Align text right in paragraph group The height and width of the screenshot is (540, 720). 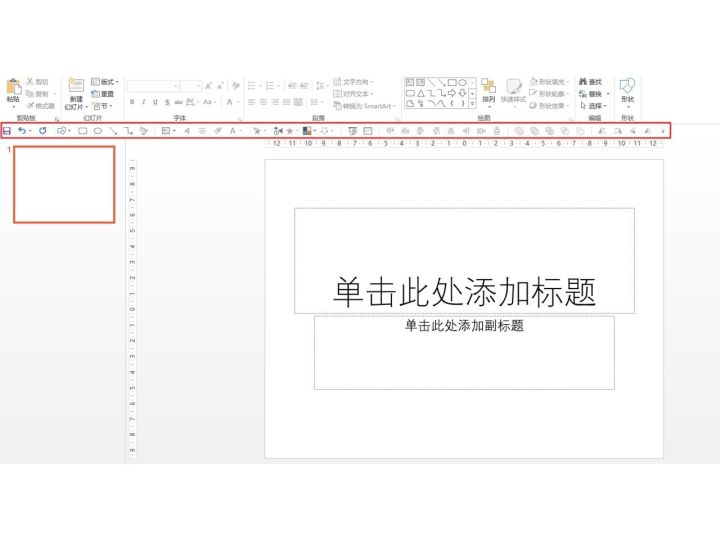pyautogui.click(x=275, y=102)
